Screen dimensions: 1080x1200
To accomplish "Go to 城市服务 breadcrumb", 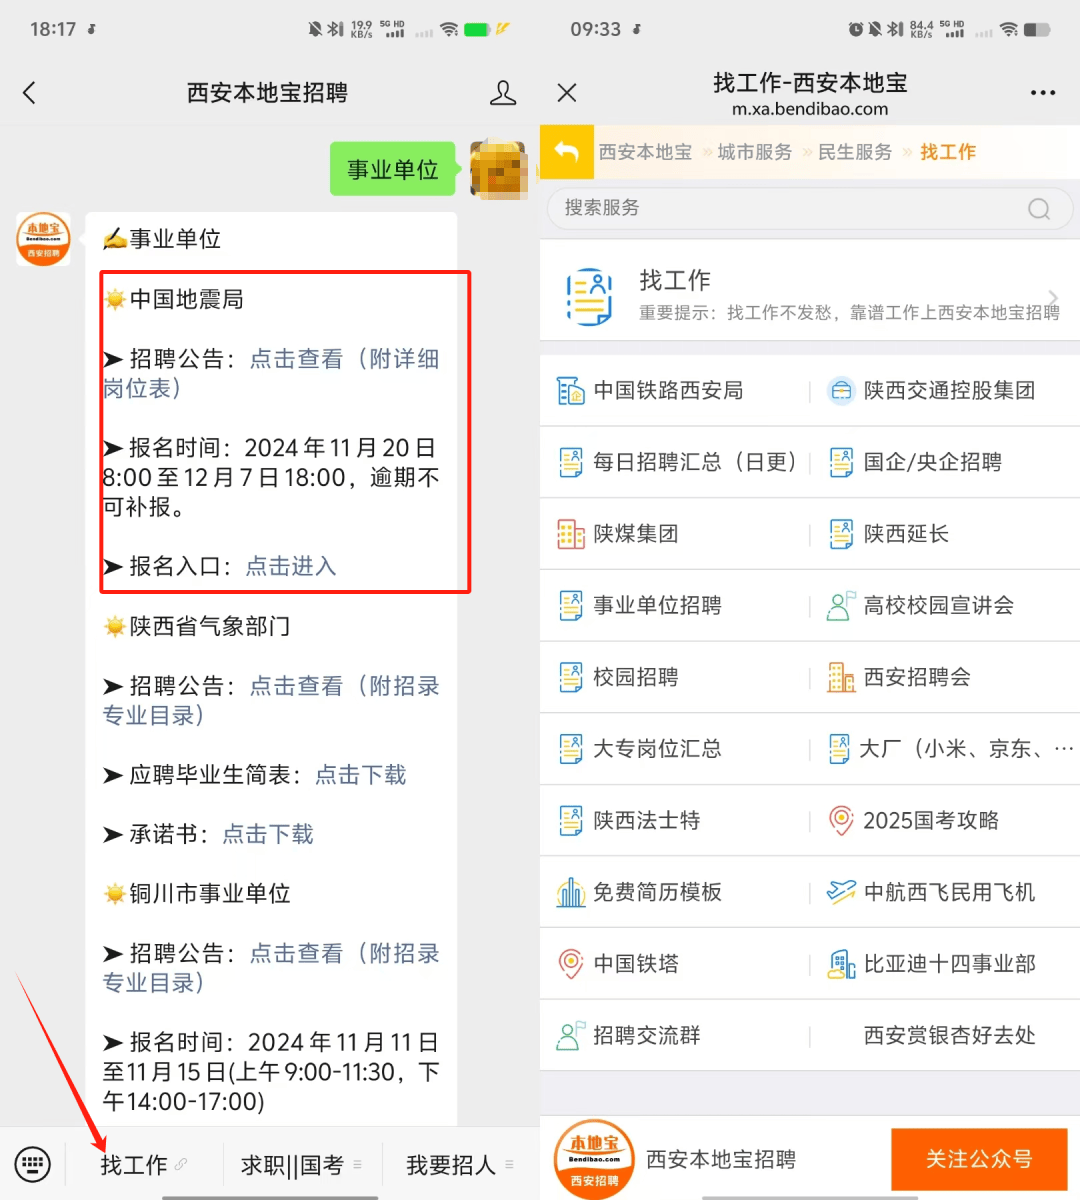I will click(x=754, y=152).
